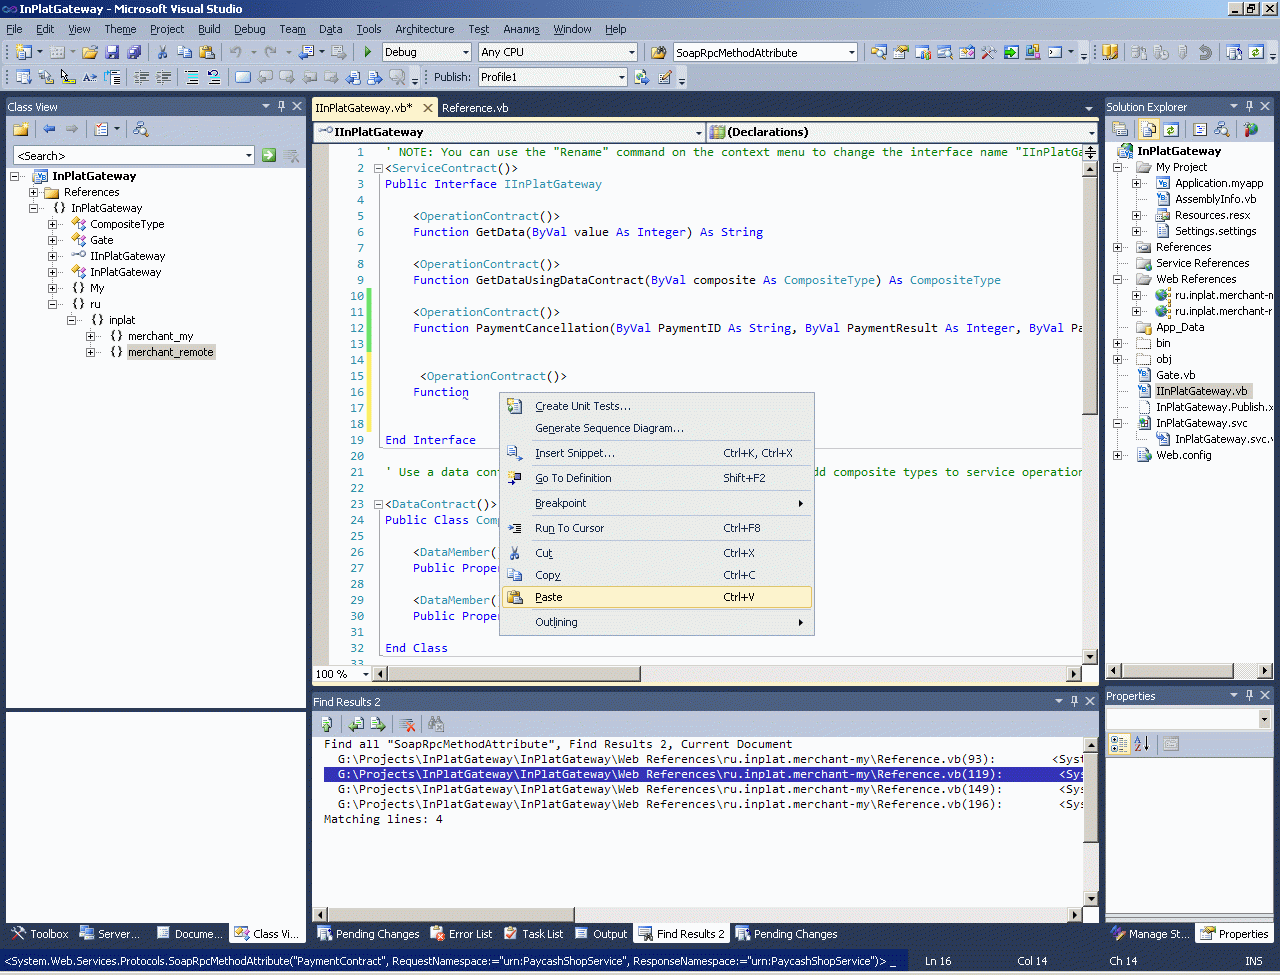Toggle auto-hide pin on Class View panel

281,106
